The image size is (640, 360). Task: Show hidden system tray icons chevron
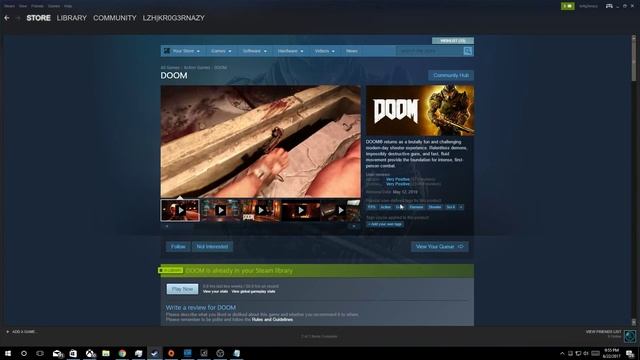click(562, 353)
